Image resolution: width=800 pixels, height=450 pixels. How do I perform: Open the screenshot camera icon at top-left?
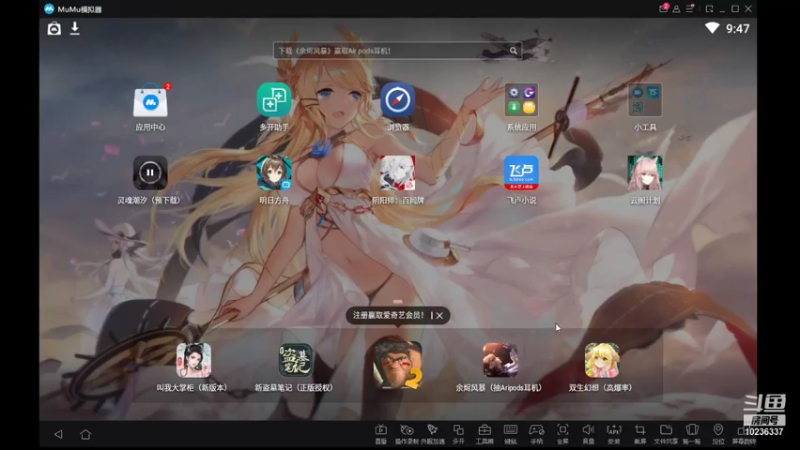[x=54, y=29]
